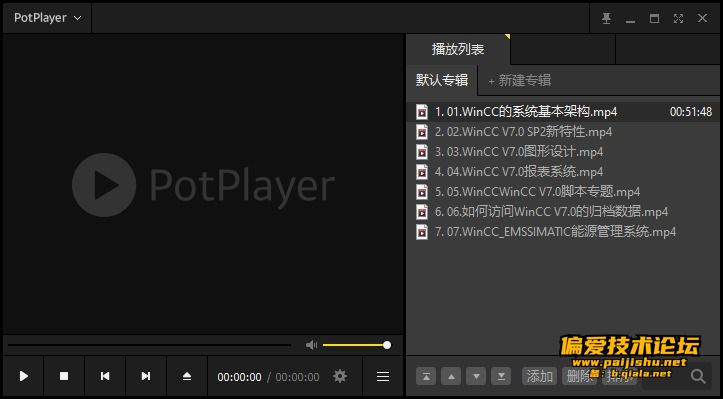
Task: Add files with the 添加 button
Action: coord(539,376)
